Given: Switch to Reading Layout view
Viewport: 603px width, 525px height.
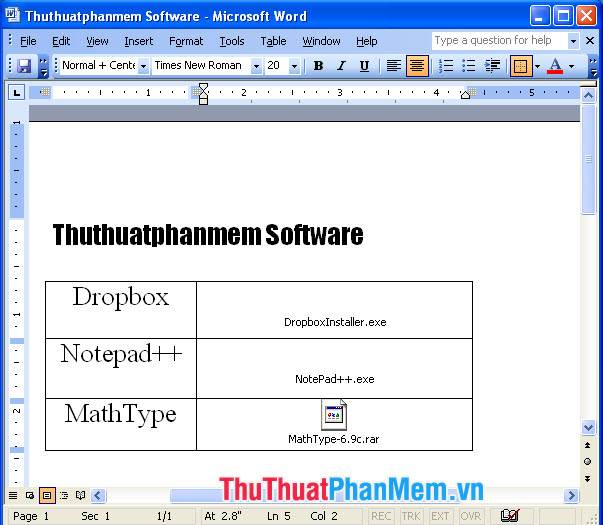Looking at the screenshot, I should 80,495.
